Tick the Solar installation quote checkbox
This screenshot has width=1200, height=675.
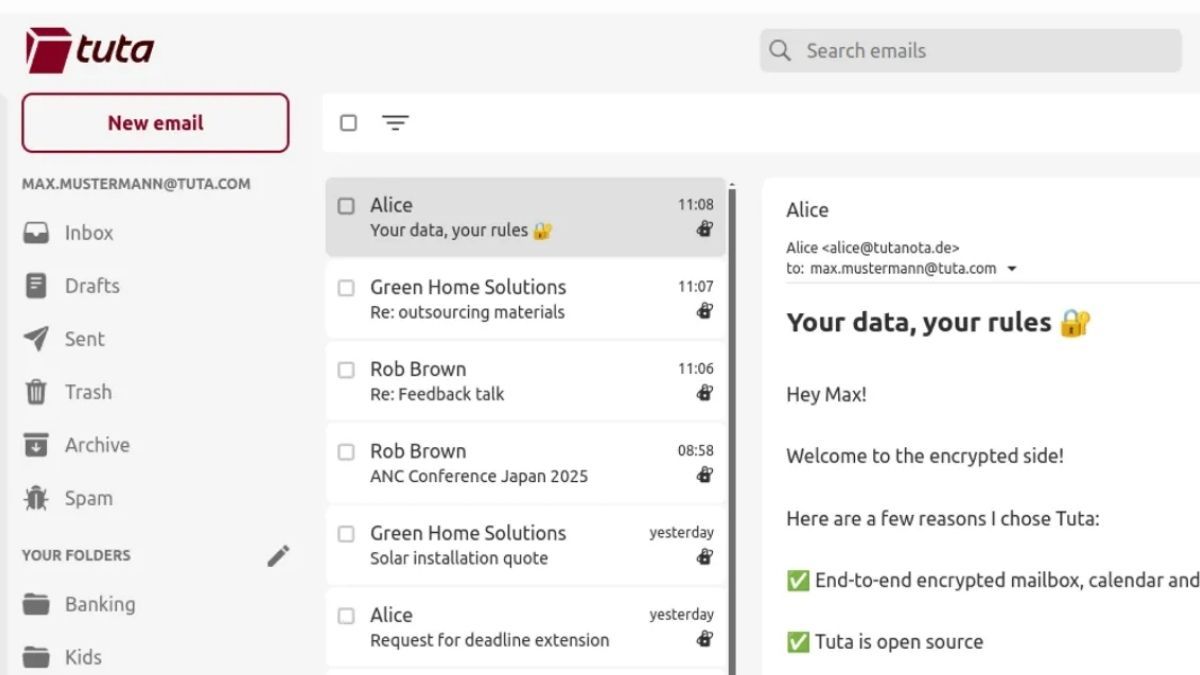coord(346,534)
